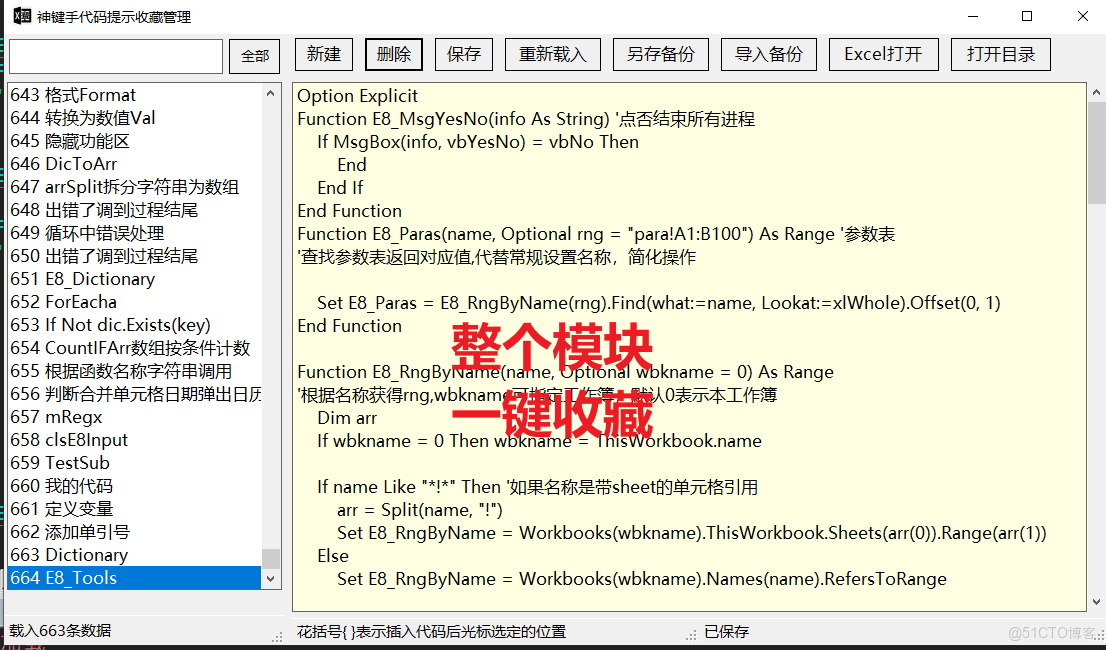Viewport: 1106px width, 650px height.
Task: Click the 已保存 status indicator
Action: click(x=728, y=631)
